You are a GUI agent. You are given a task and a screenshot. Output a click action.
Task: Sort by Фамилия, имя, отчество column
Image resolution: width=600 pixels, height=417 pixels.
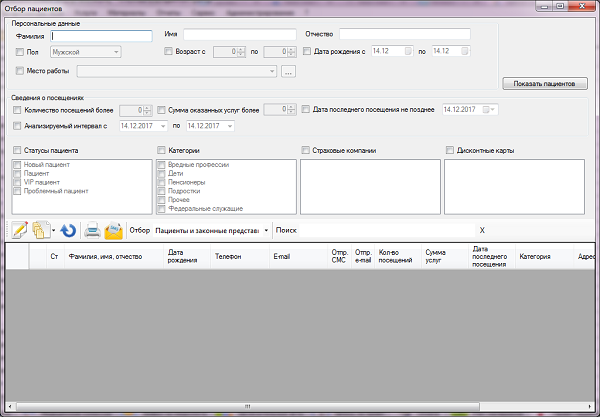click(x=114, y=256)
